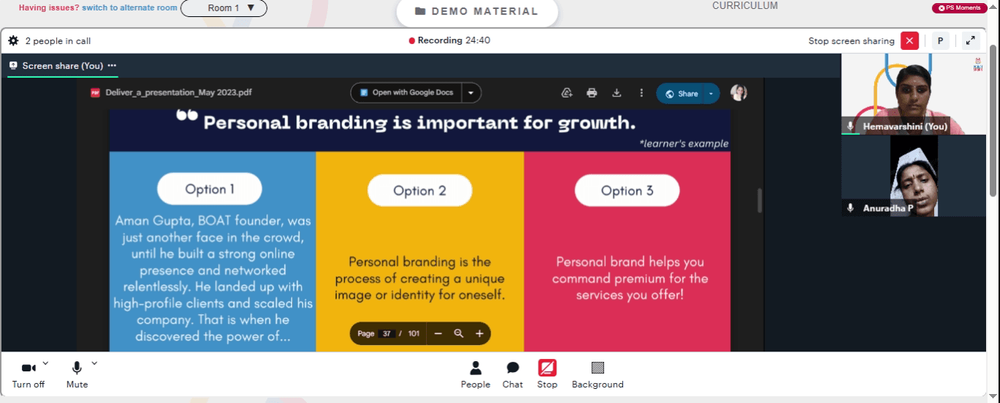Click PS Moments badge
The width and height of the screenshot is (1000, 403).
tap(960, 8)
